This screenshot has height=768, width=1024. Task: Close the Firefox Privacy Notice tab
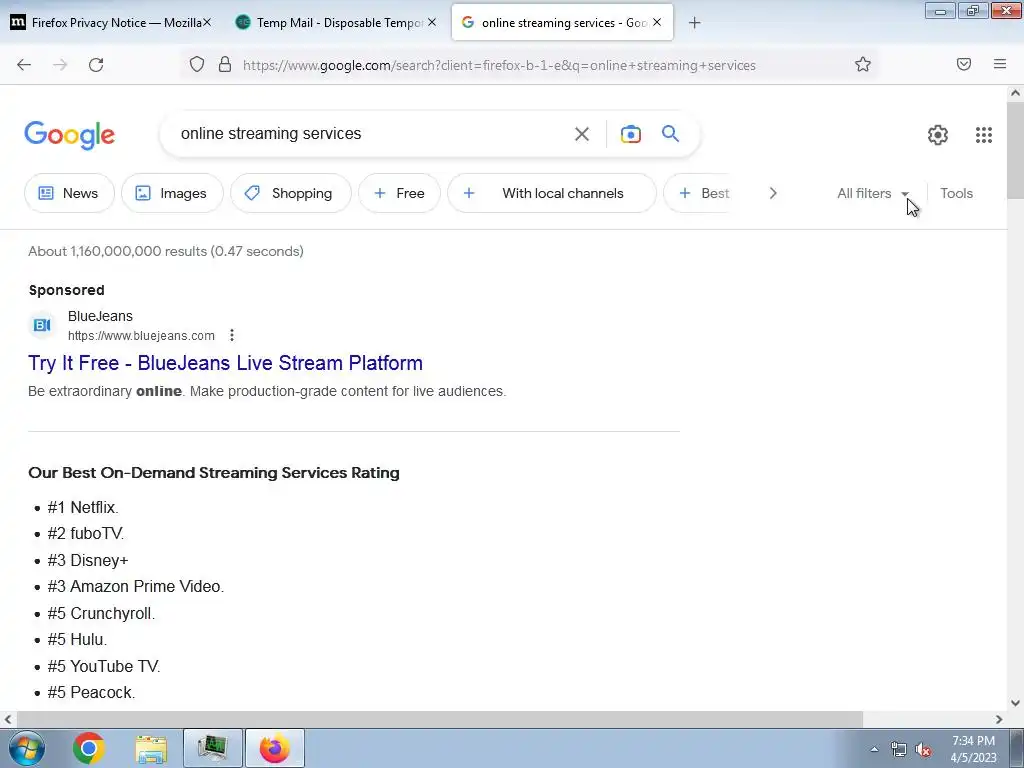point(206,23)
